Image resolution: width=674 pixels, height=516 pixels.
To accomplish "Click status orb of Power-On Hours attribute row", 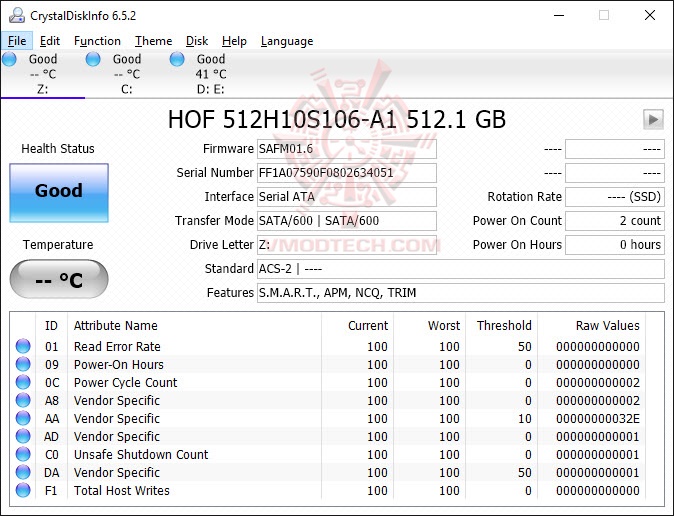I will tap(23, 364).
